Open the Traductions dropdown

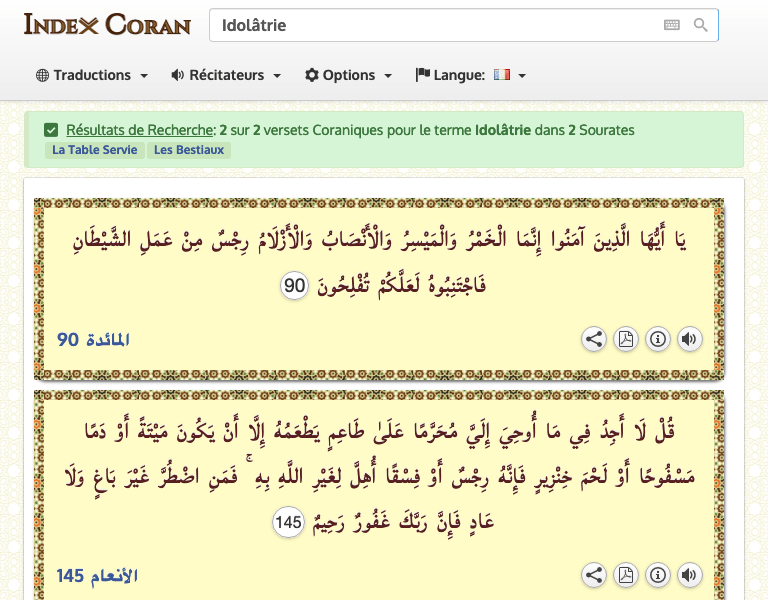point(92,75)
